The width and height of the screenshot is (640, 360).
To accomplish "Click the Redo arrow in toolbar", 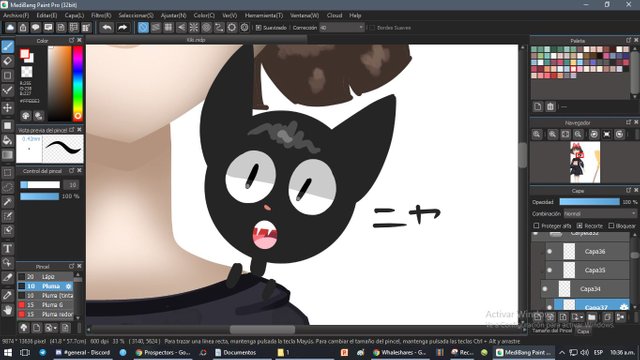I will pyautogui.click(x=122, y=28).
